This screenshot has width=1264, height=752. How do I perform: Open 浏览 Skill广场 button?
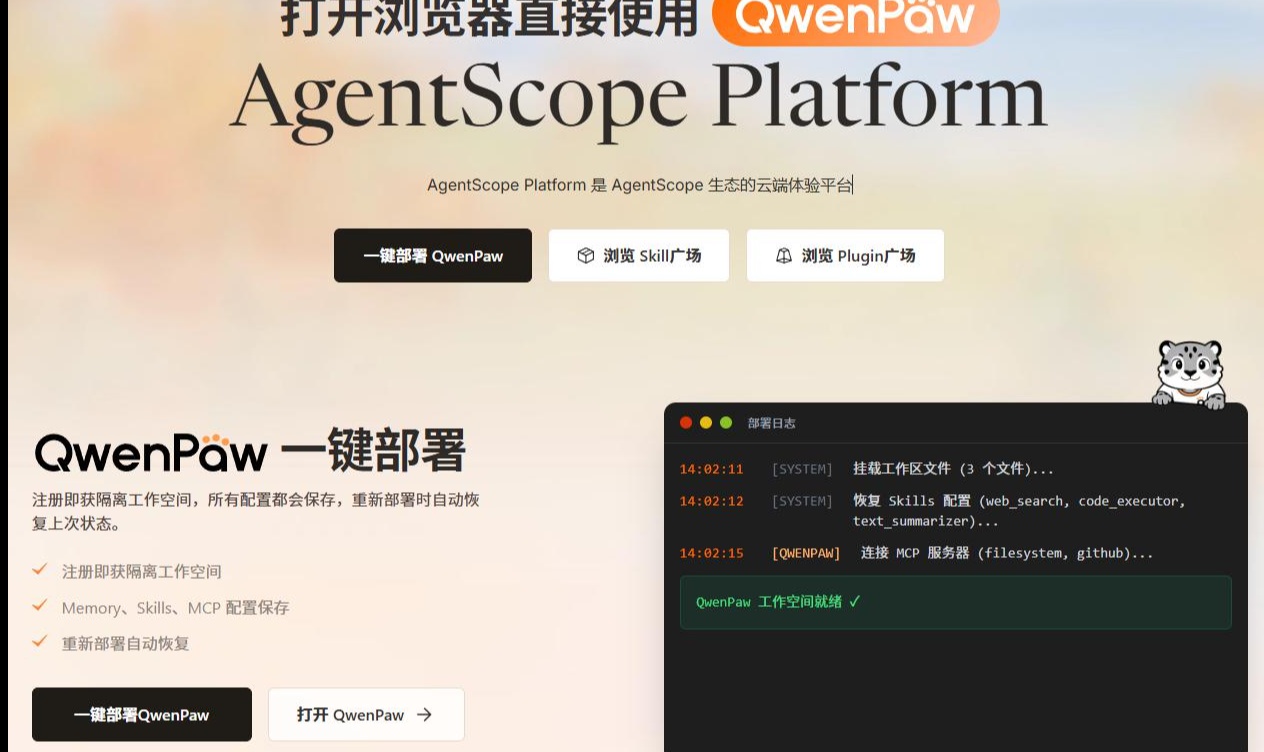click(x=639, y=256)
